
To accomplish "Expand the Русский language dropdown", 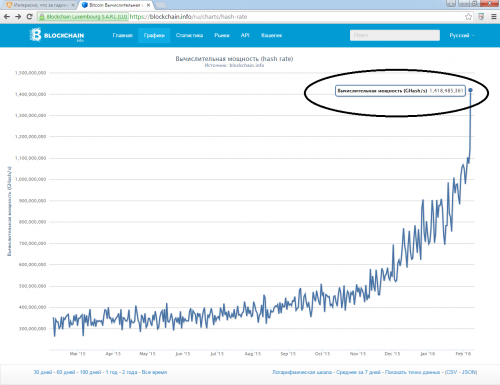I will (x=462, y=35).
